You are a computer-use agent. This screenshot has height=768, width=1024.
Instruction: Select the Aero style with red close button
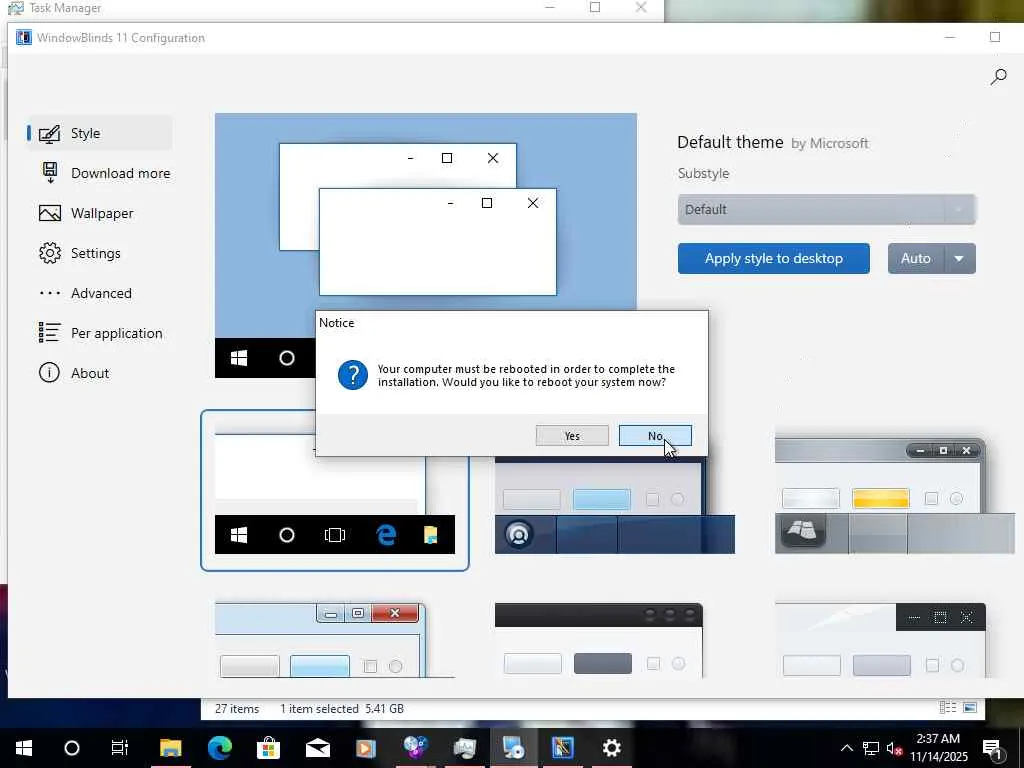334,640
